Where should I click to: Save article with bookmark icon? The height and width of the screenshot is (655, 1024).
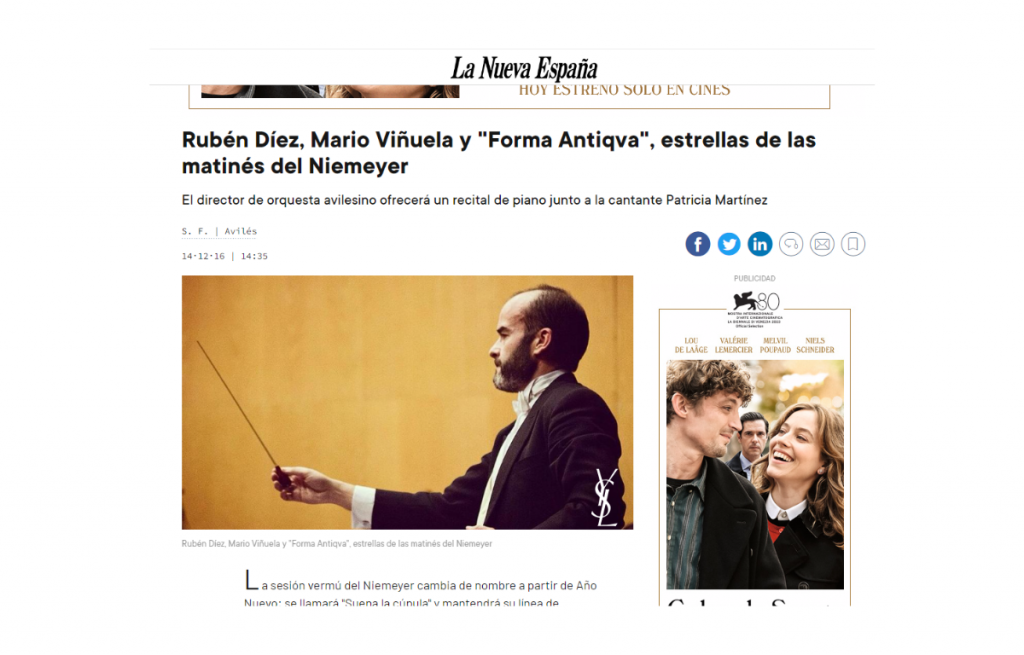pos(853,244)
